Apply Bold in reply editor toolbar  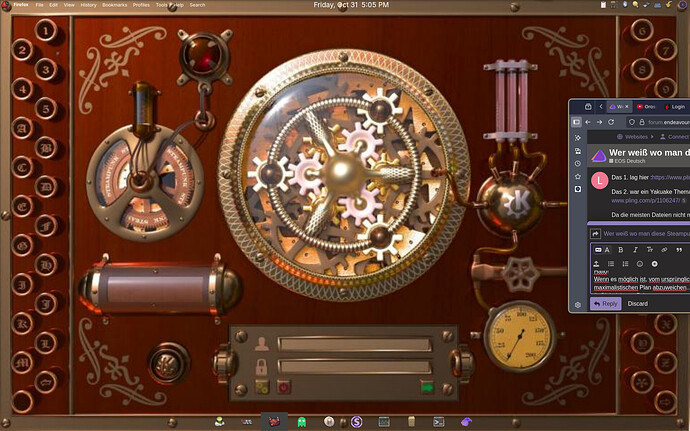(620, 250)
